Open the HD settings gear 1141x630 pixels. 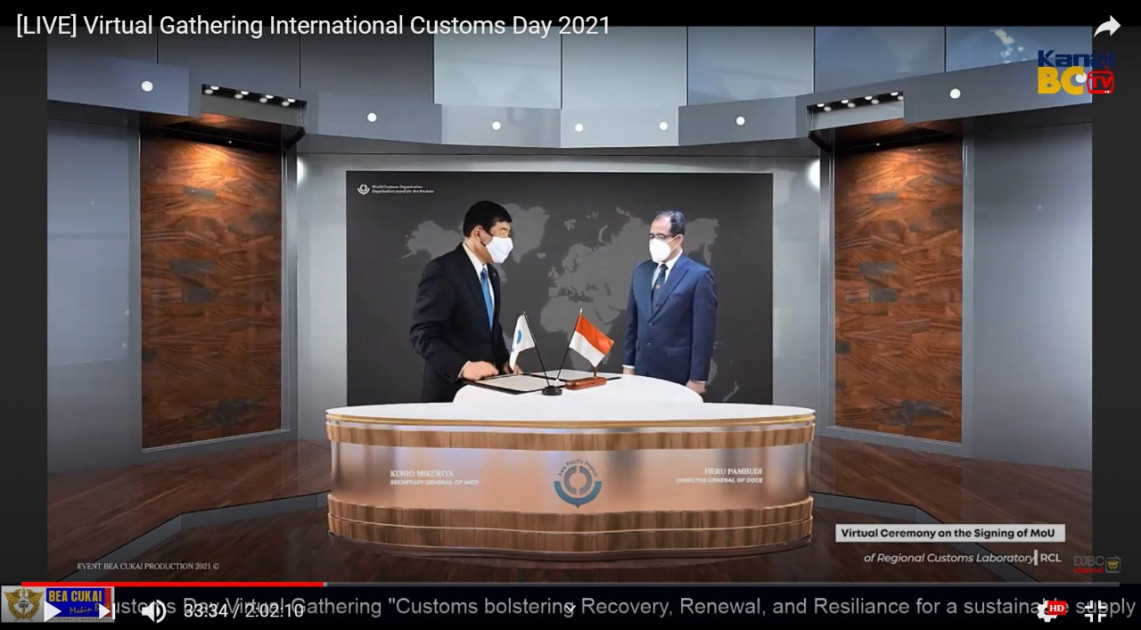1049,610
